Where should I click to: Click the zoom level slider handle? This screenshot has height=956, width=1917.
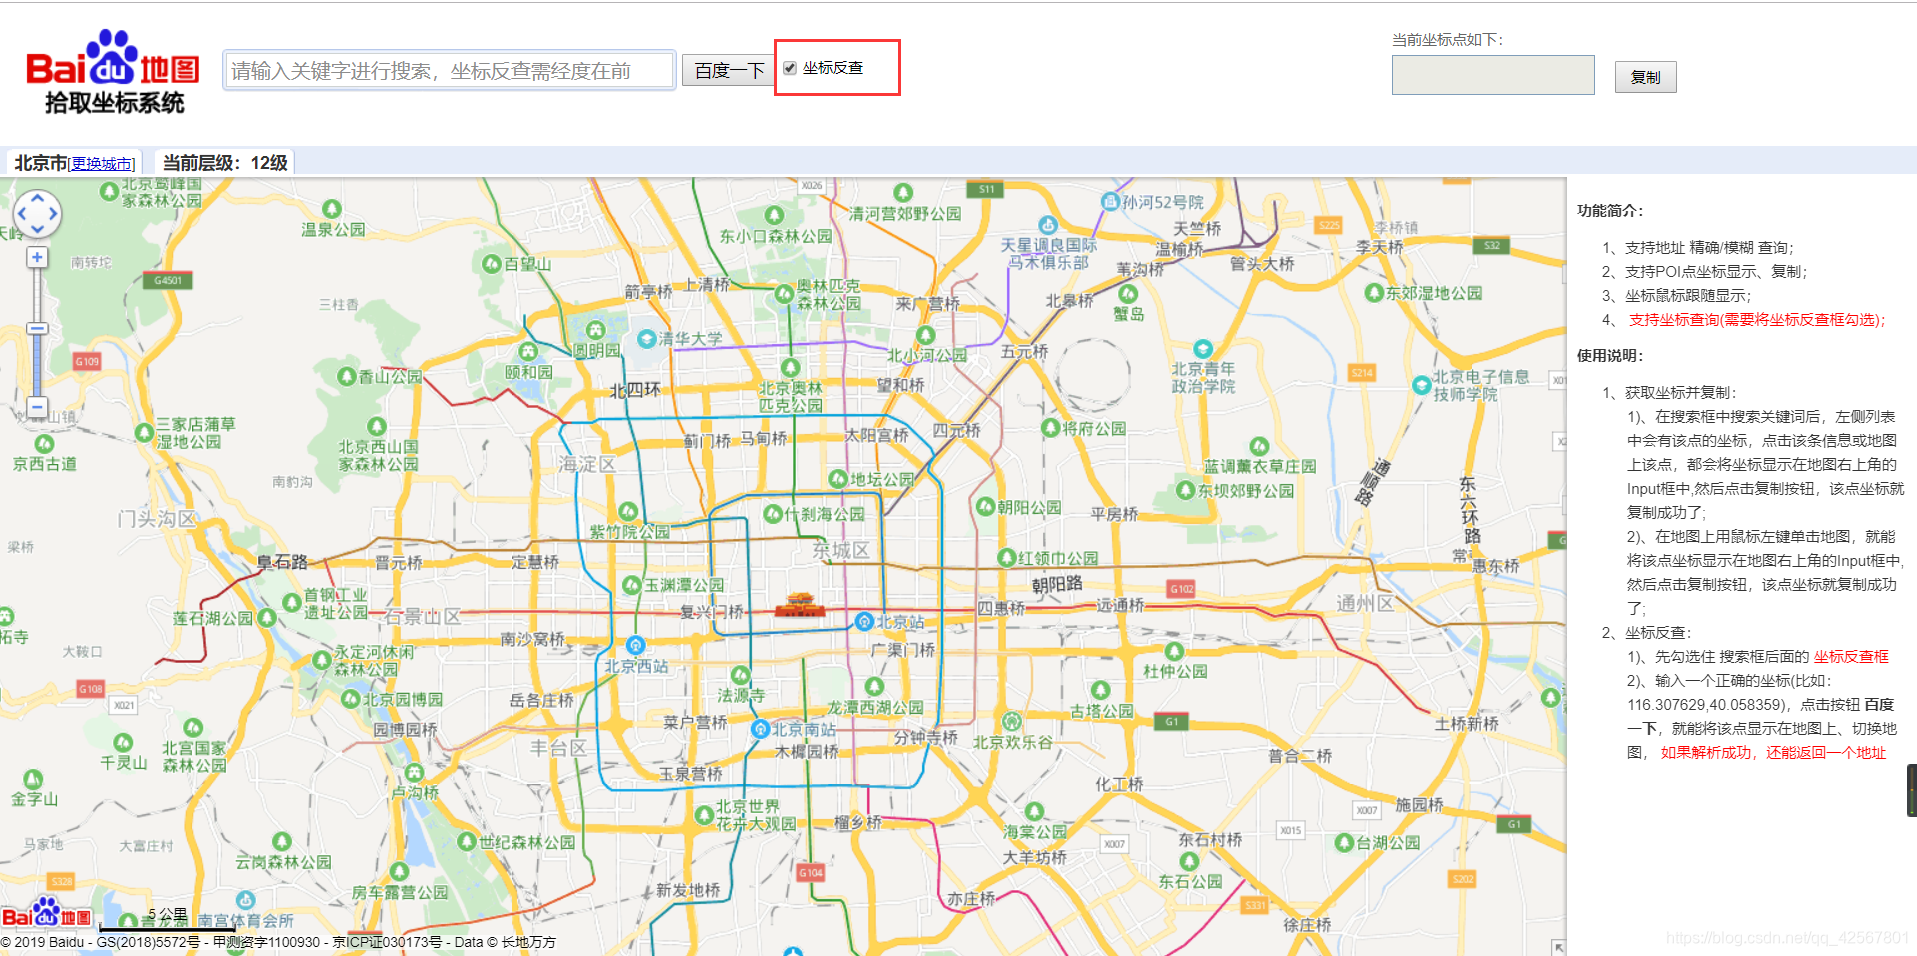37,328
